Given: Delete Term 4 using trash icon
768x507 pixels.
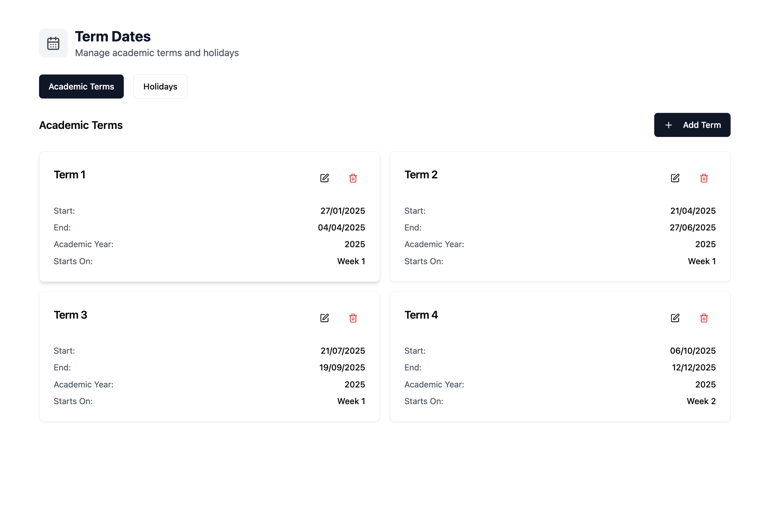Looking at the screenshot, I should 704,318.
